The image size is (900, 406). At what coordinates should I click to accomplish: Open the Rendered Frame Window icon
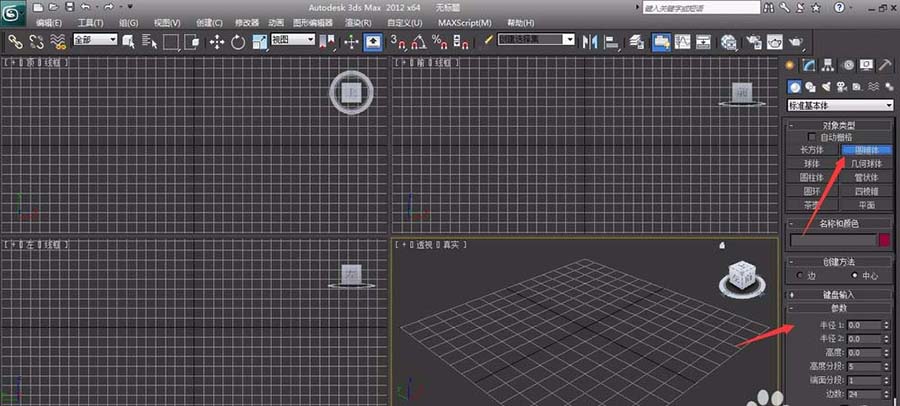[775, 41]
